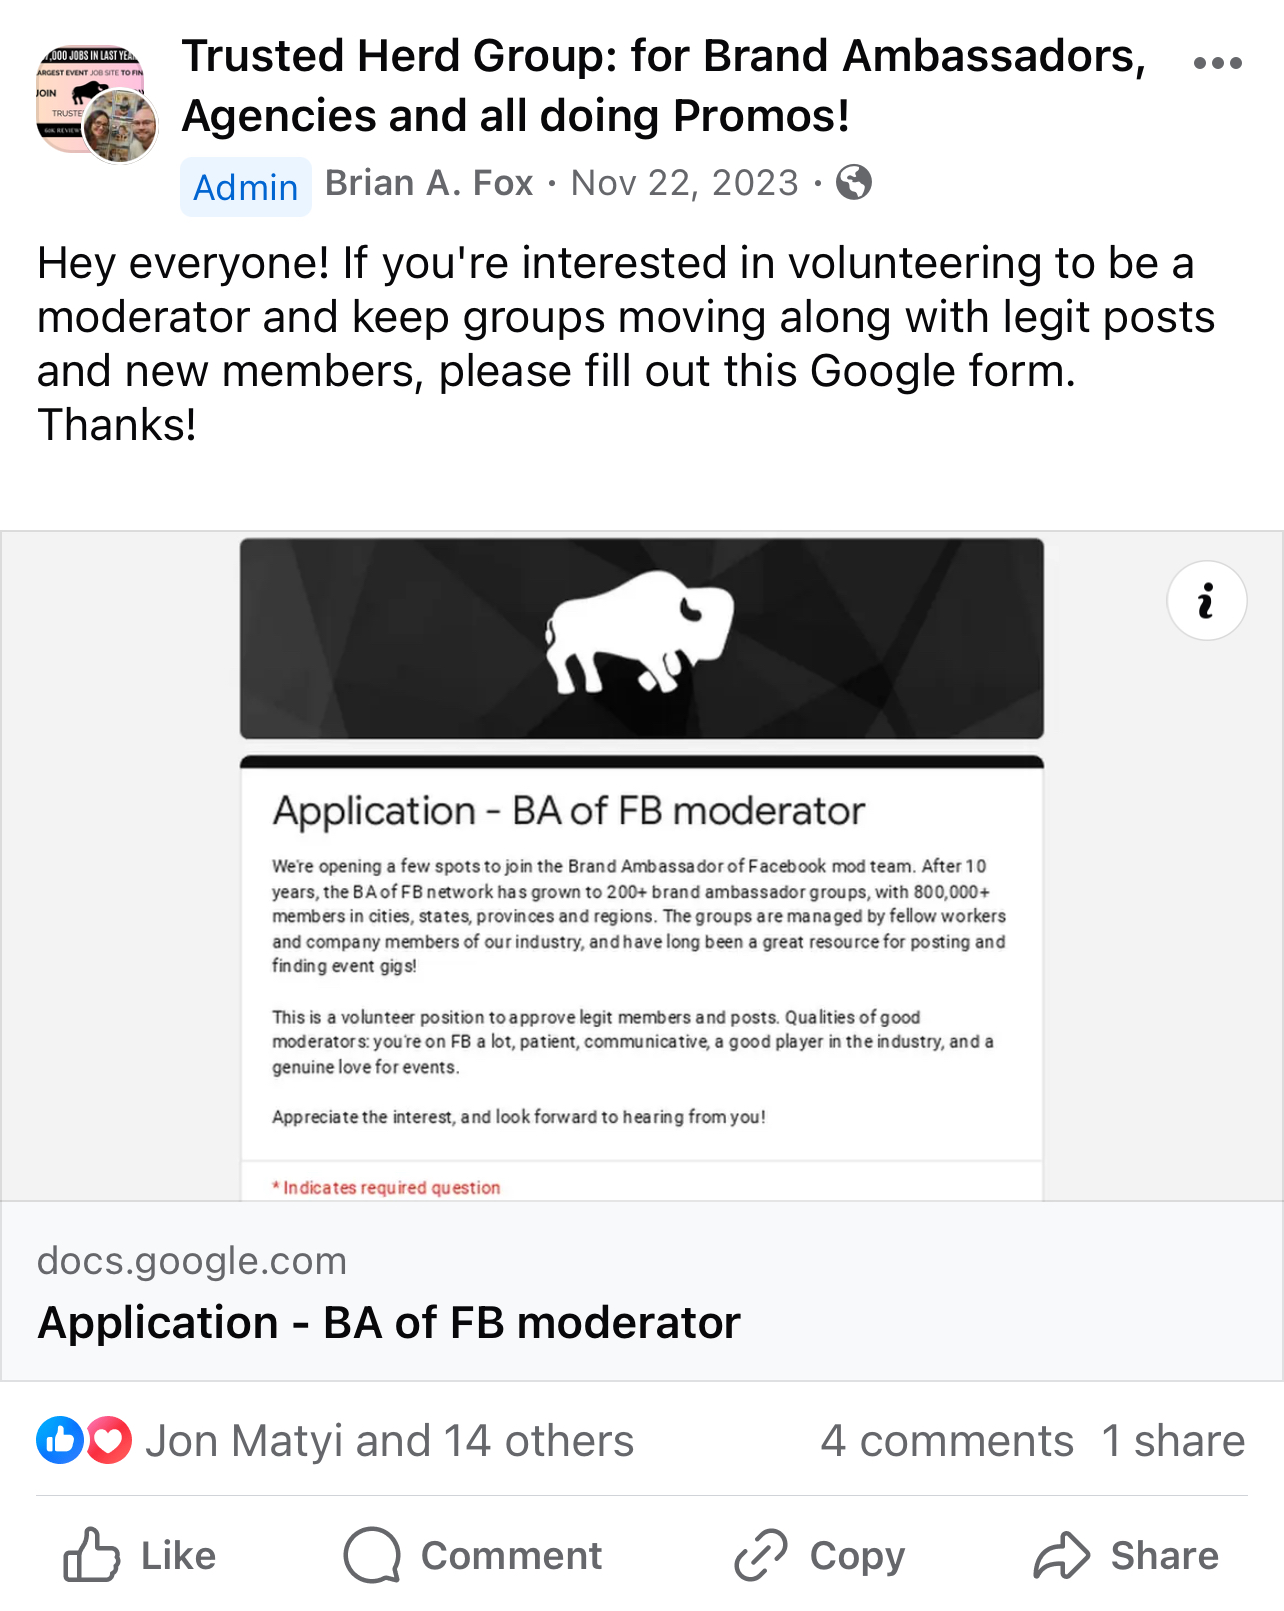Click the Comment speech bubble button
This screenshot has width=1284, height=1611.
(x=473, y=1555)
